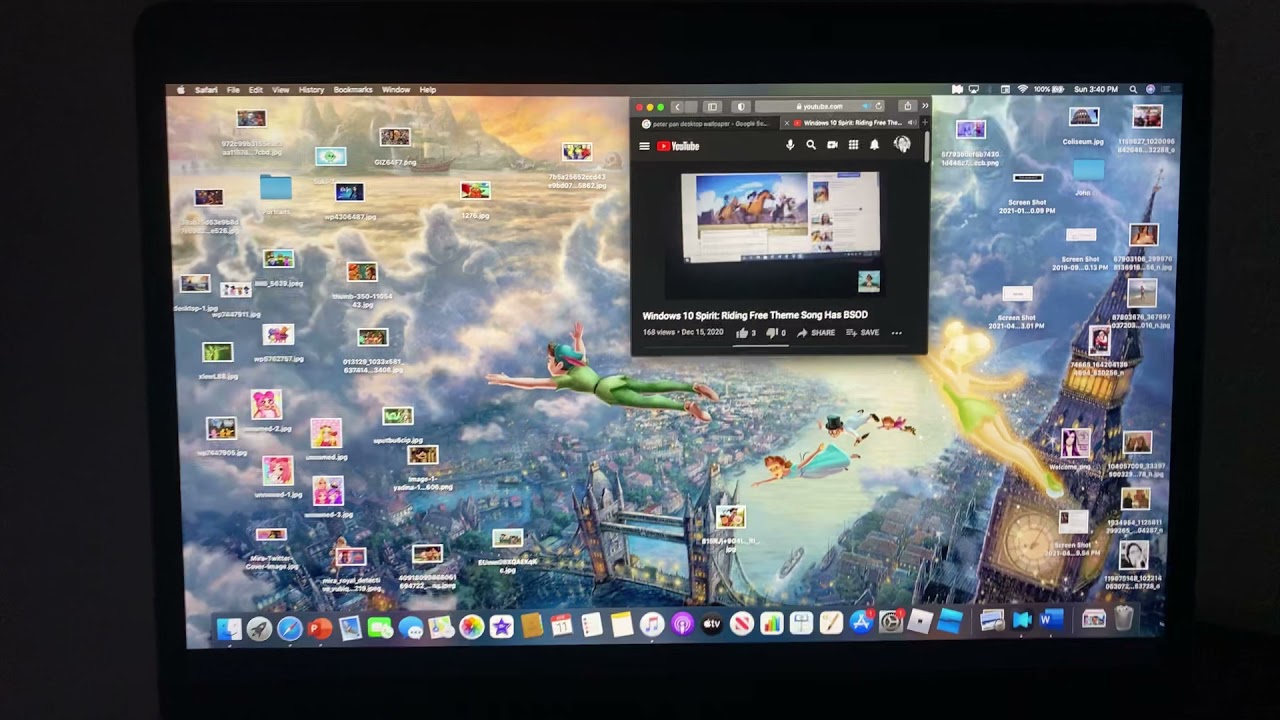Open Bookmarks menu in menu bar
This screenshot has width=1280, height=720.
pyautogui.click(x=353, y=90)
